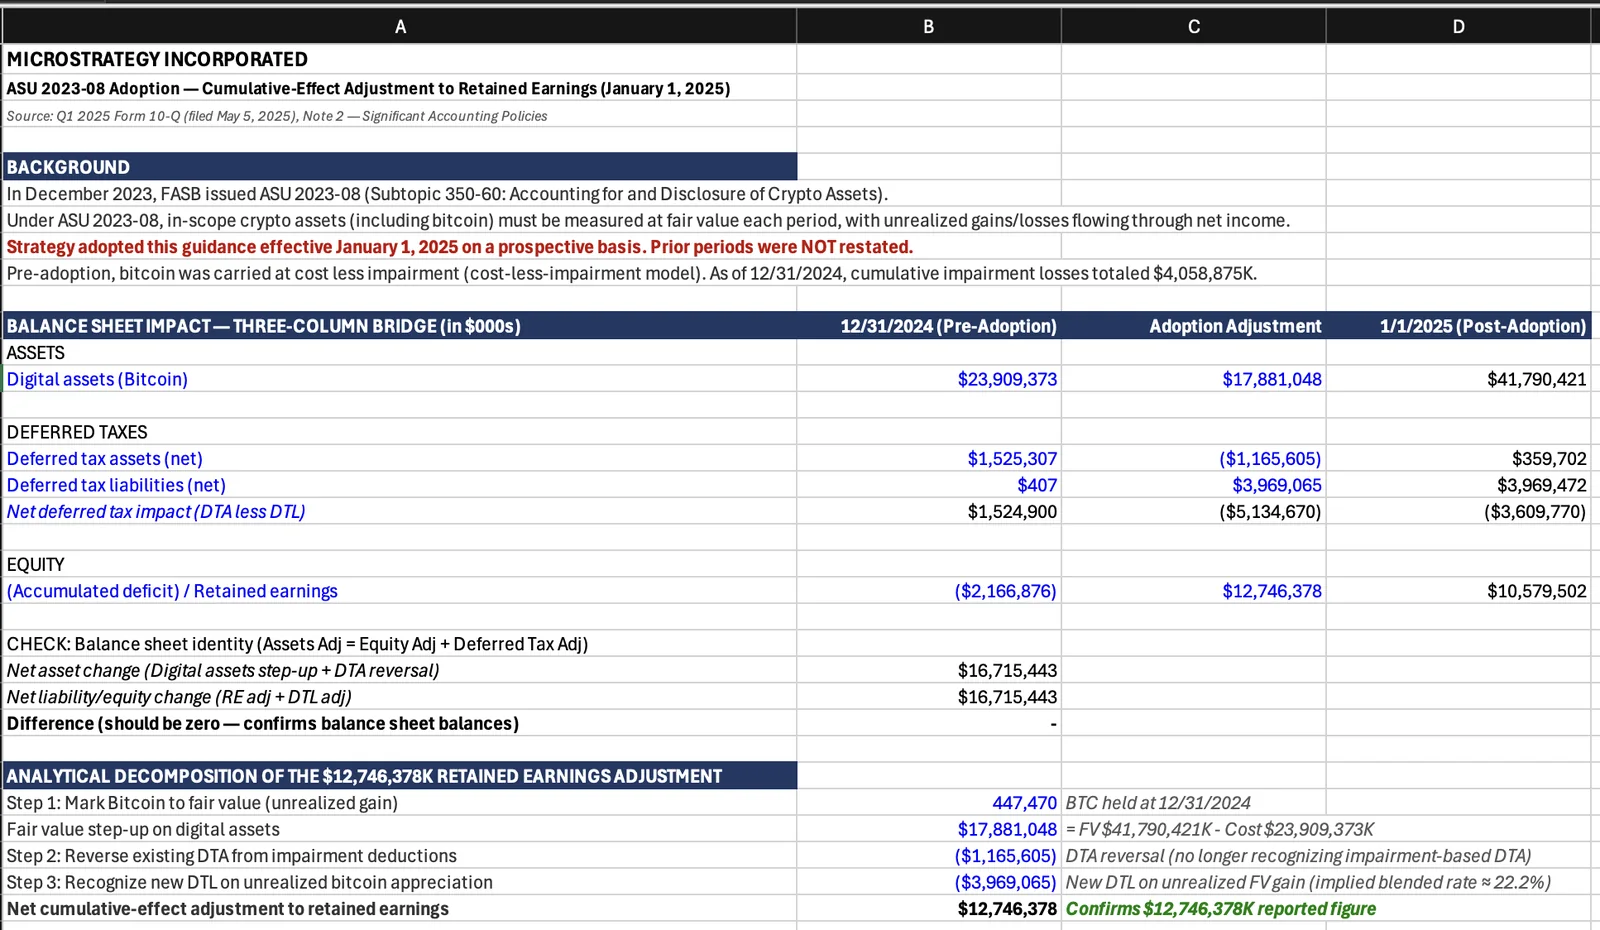The width and height of the screenshot is (1600, 930).
Task: Select the Digital assets (Bitcoin) label cell
Action: 400,379
